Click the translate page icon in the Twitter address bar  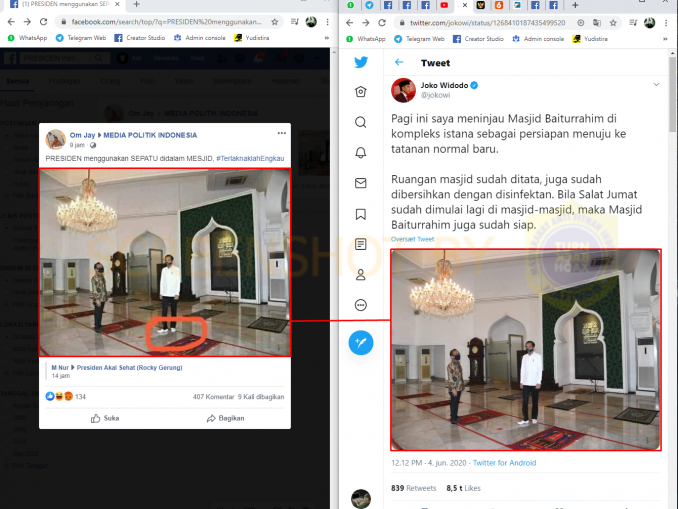(597, 22)
